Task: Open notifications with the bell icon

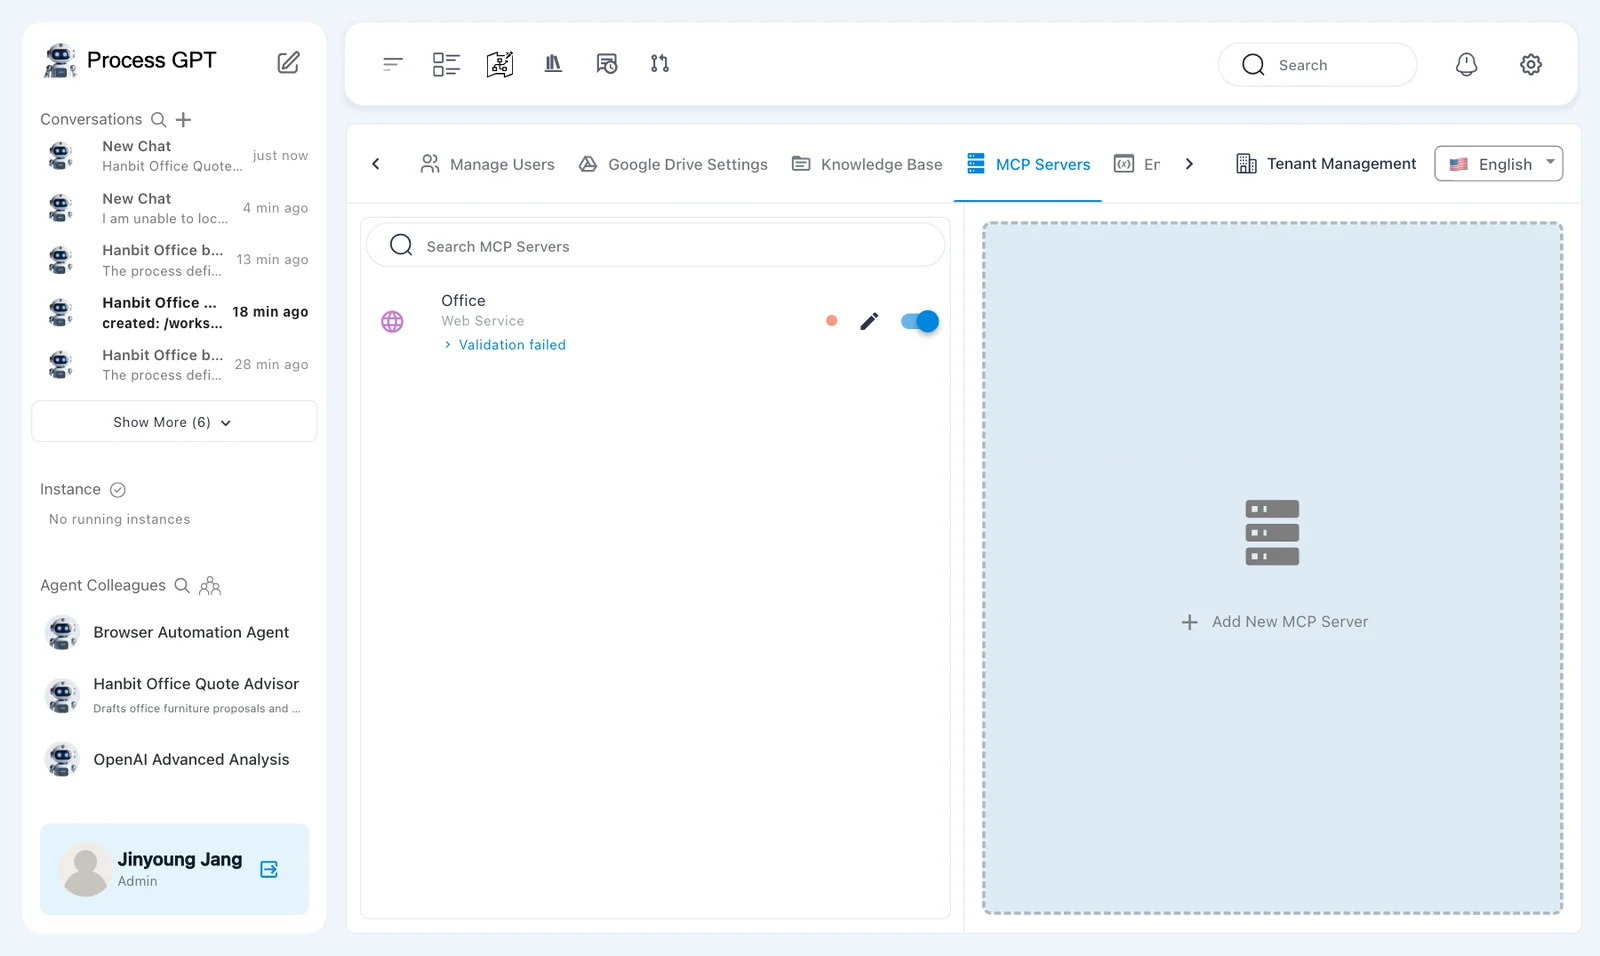Action: pyautogui.click(x=1466, y=64)
